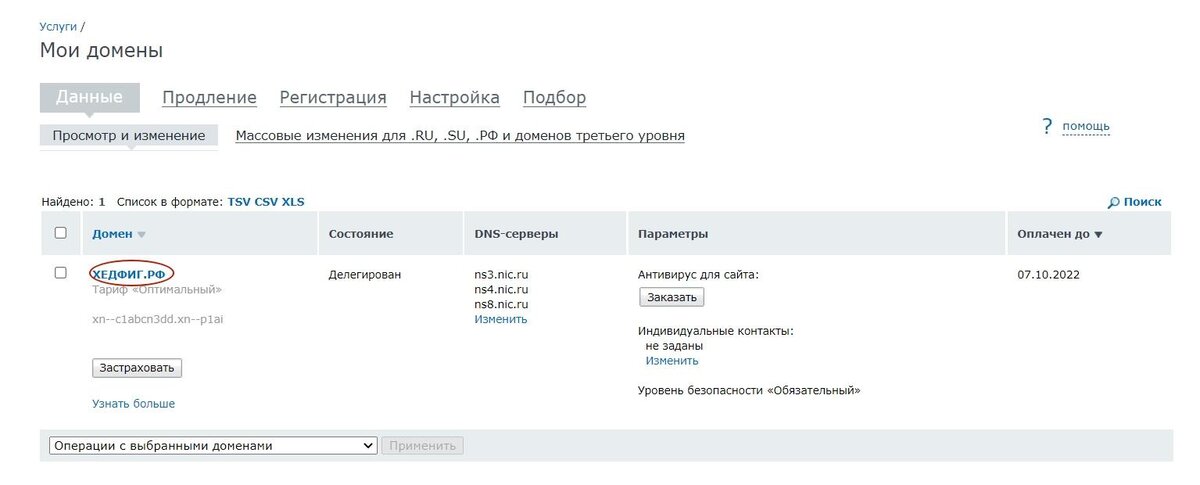Select Просмотр и изменение subtab
Viewport: 1200px width, 485px height.
129,135
